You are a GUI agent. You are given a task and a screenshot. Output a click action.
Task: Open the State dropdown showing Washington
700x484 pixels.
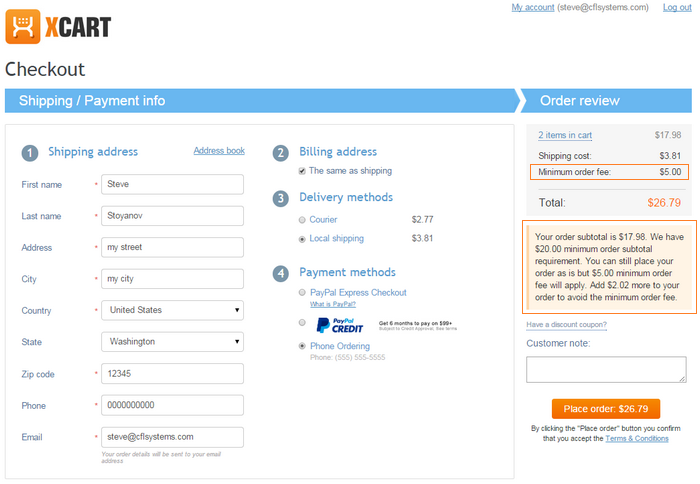click(172, 342)
